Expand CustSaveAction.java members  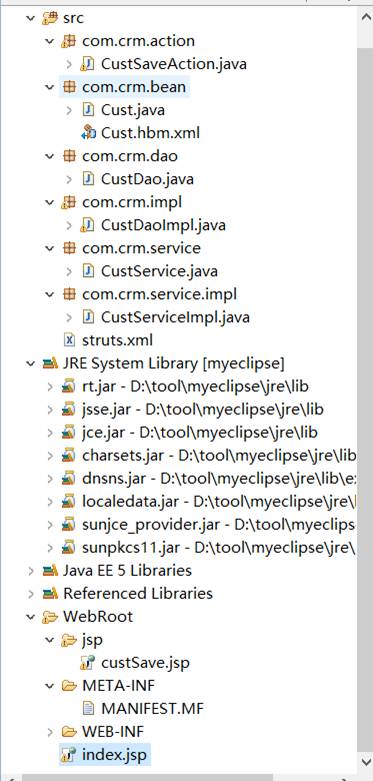point(69,64)
